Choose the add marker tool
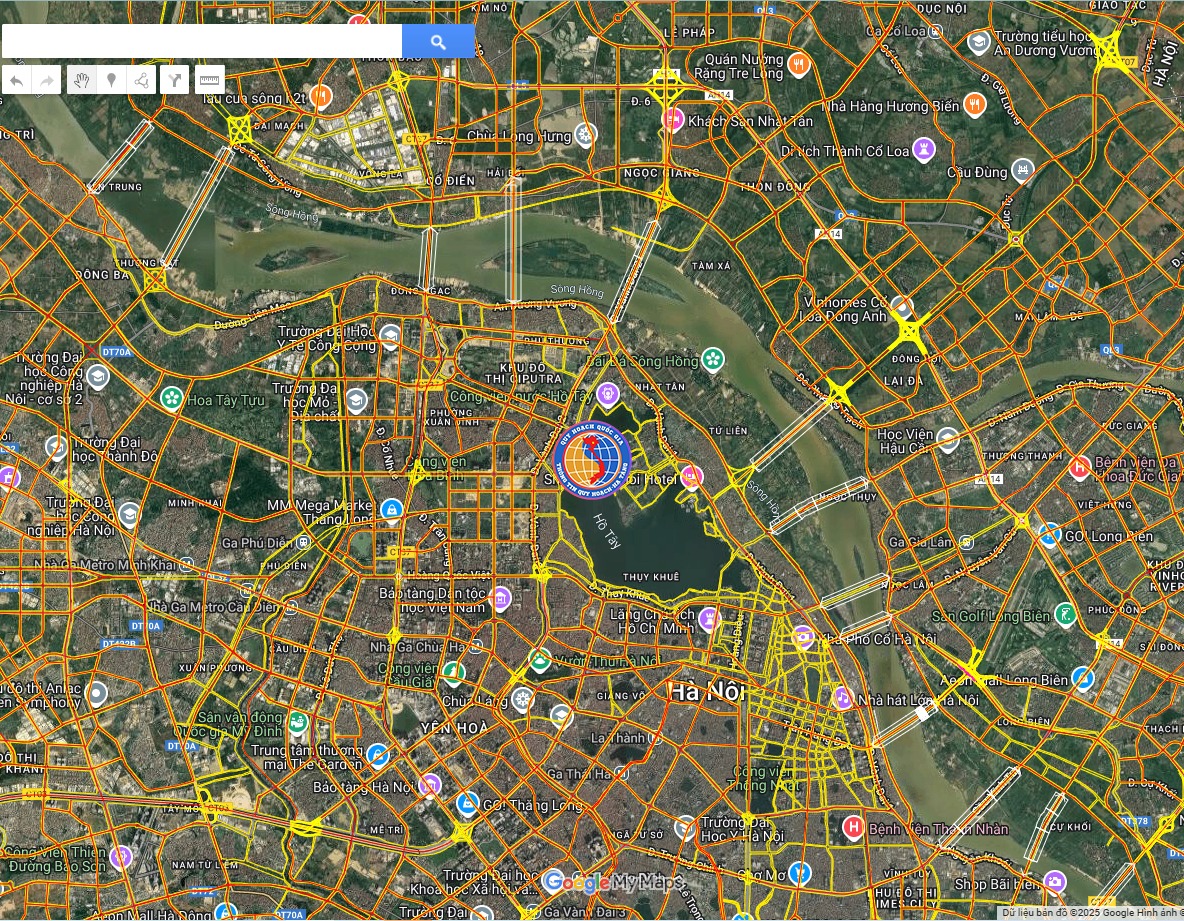The width and height of the screenshot is (1184, 921). click(111, 80)
